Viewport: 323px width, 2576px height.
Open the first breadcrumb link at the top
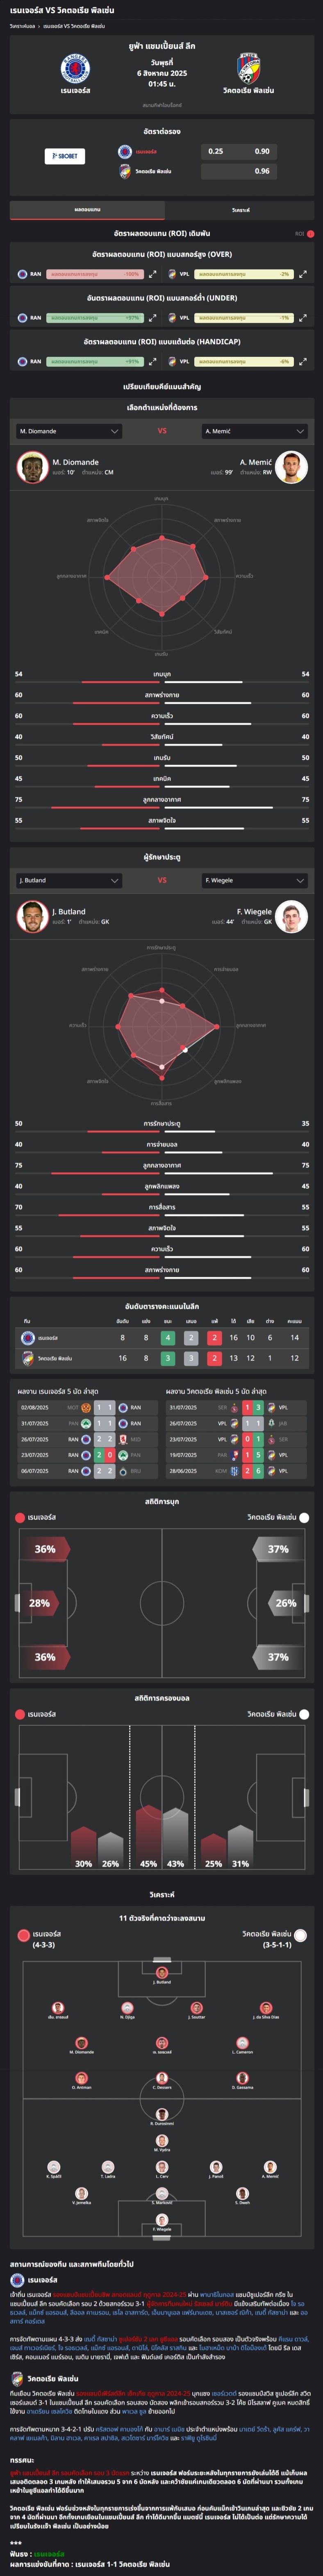(x=23, y=26)
